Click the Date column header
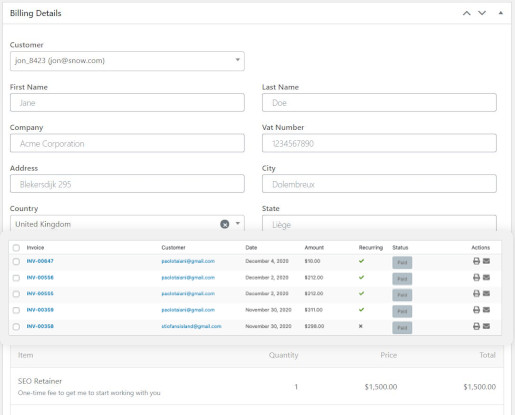The image size is (515, 415). click(251, 247)
